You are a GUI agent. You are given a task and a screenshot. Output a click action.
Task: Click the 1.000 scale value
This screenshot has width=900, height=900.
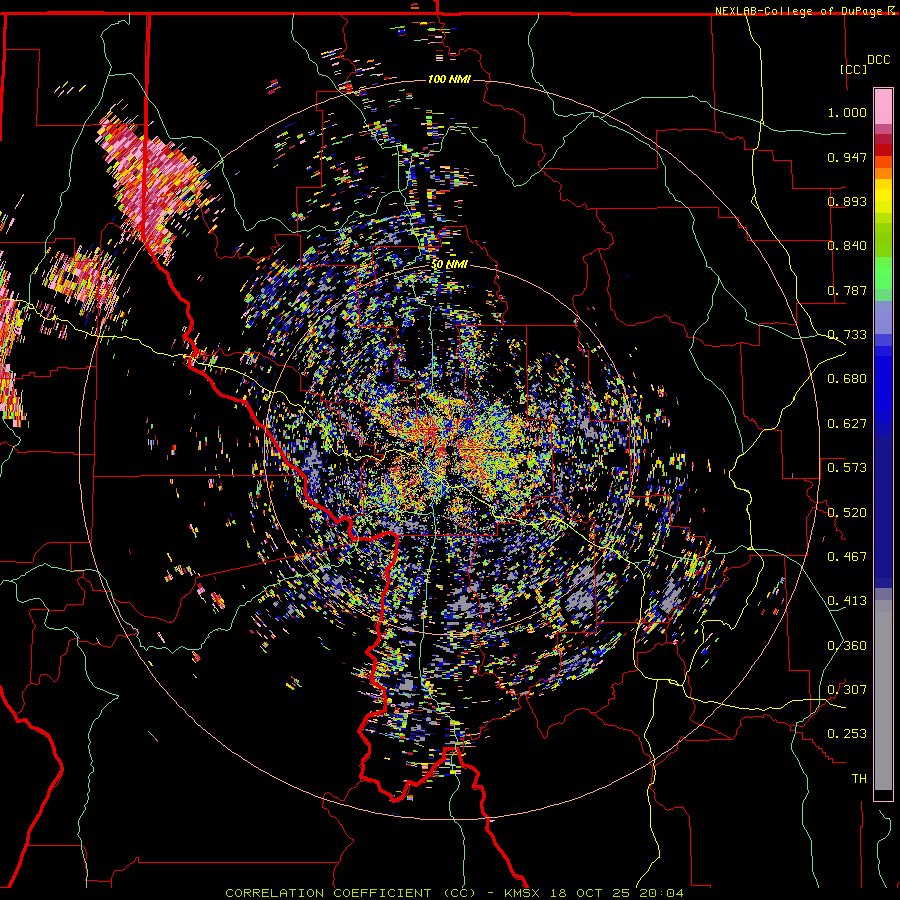[x=847, y=112]
